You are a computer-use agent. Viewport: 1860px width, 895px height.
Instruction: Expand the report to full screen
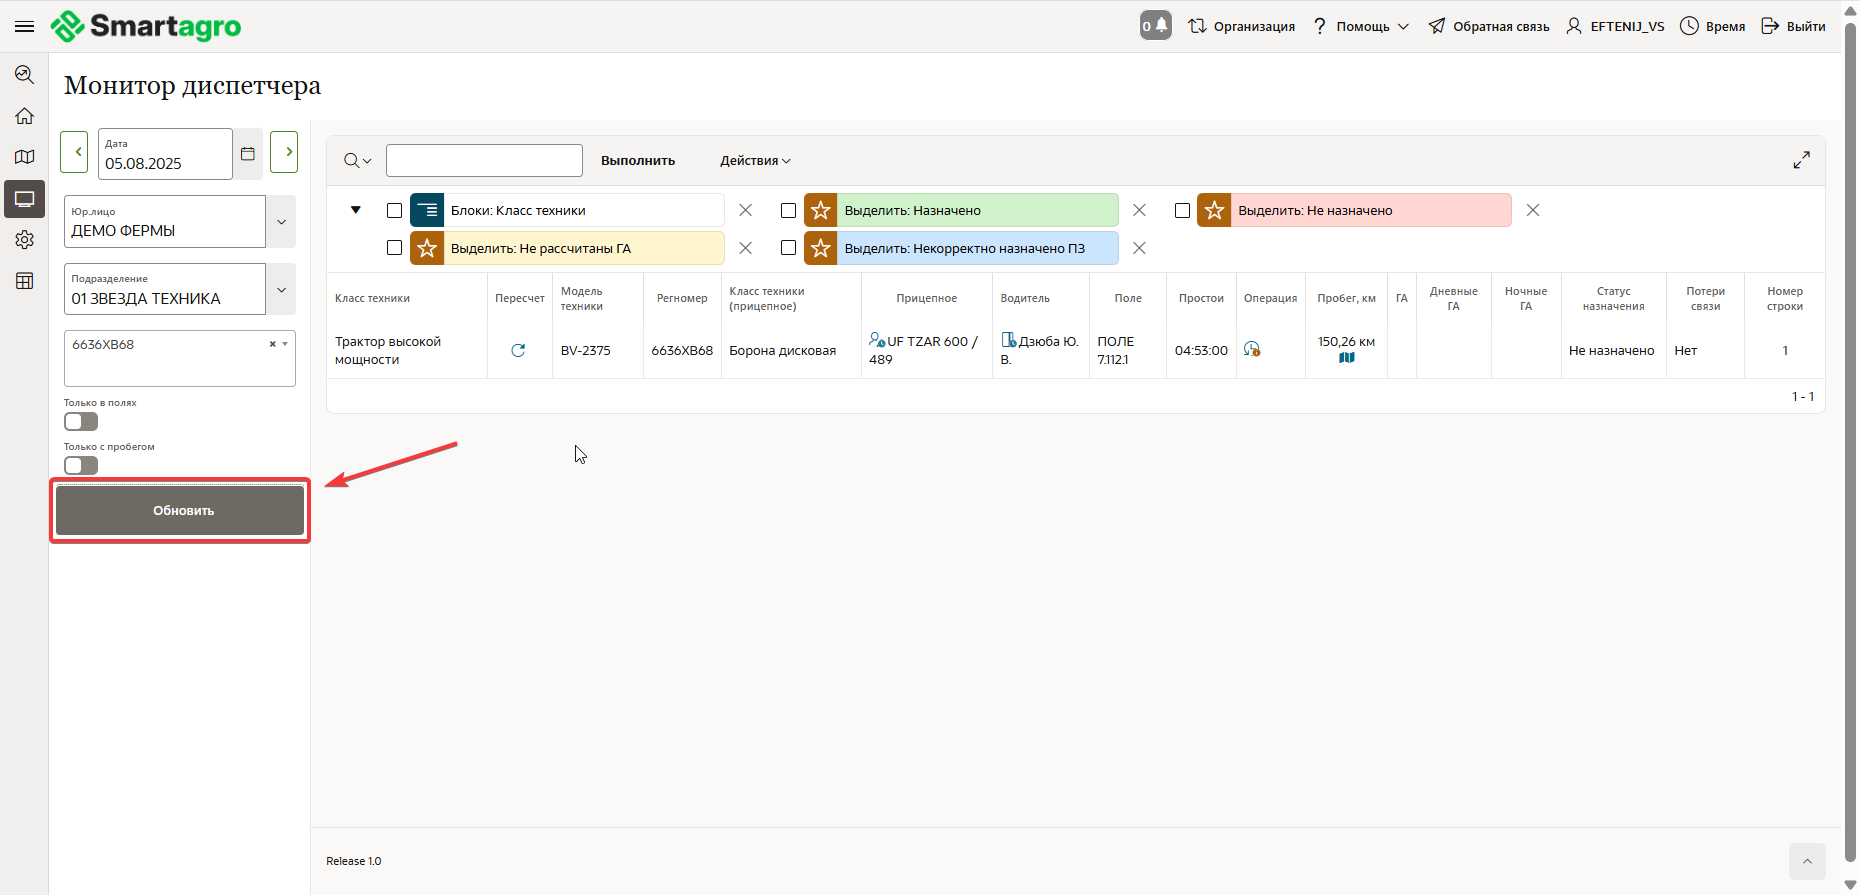click(x=1801, y=160)
